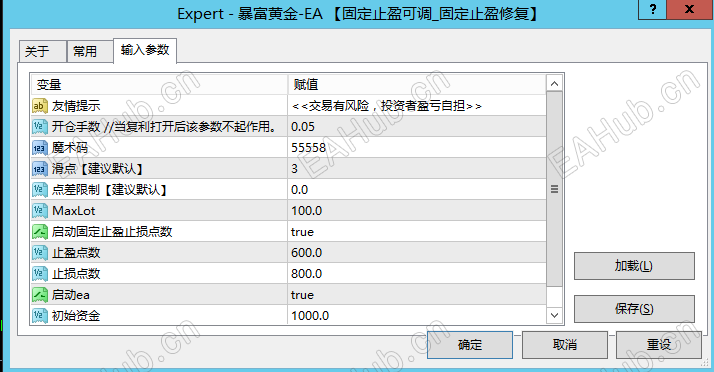Switch to the 关于 tab
Image resolution: width=714 pixels, height=372 pixels.
coord(42,51)
